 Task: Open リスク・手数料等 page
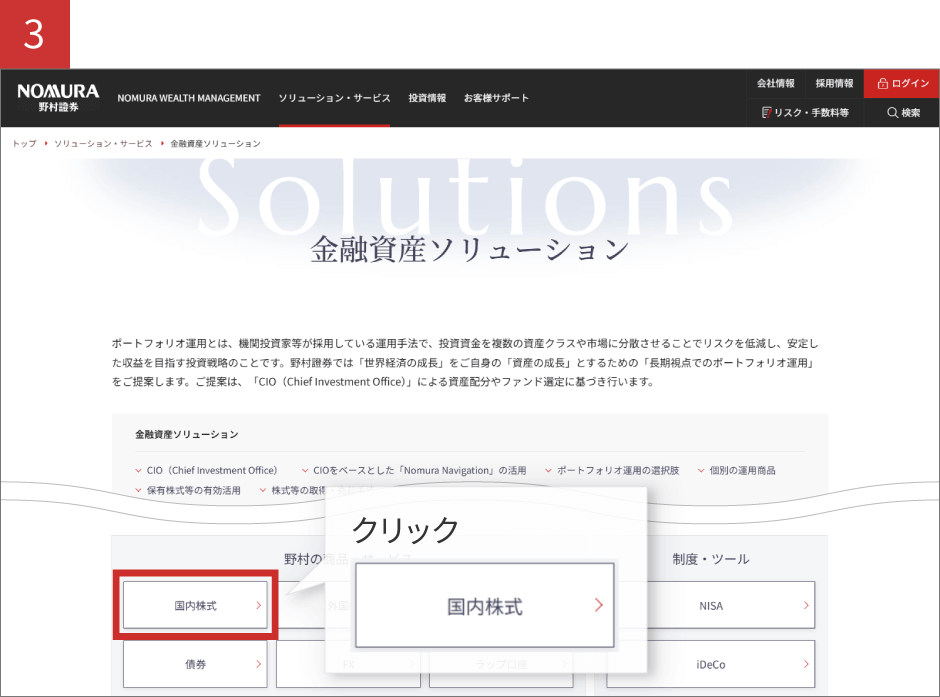click(805, 113)
